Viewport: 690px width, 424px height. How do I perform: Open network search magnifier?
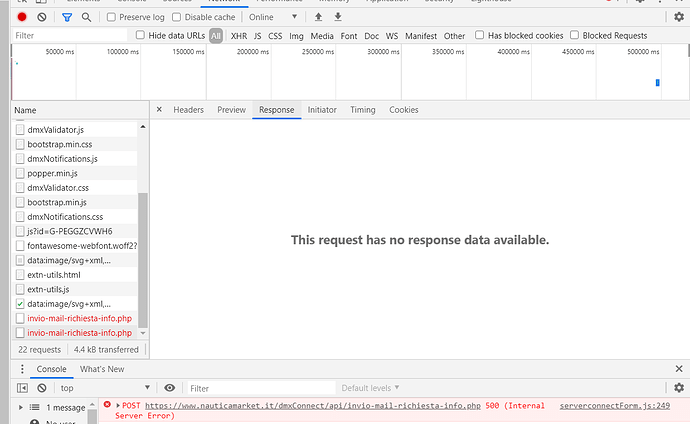click(x=86, y=17)
